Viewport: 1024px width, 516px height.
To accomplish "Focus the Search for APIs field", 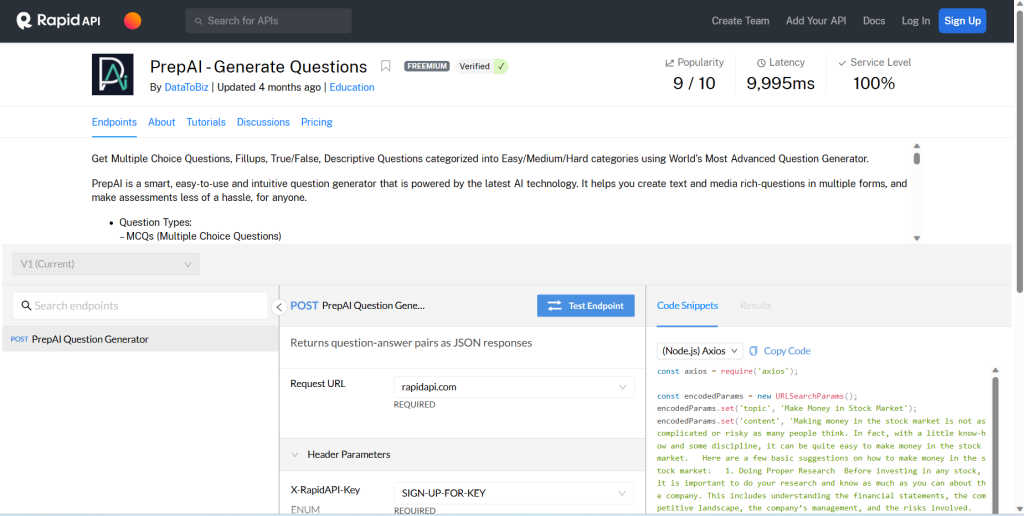I will tap(268, 21).
